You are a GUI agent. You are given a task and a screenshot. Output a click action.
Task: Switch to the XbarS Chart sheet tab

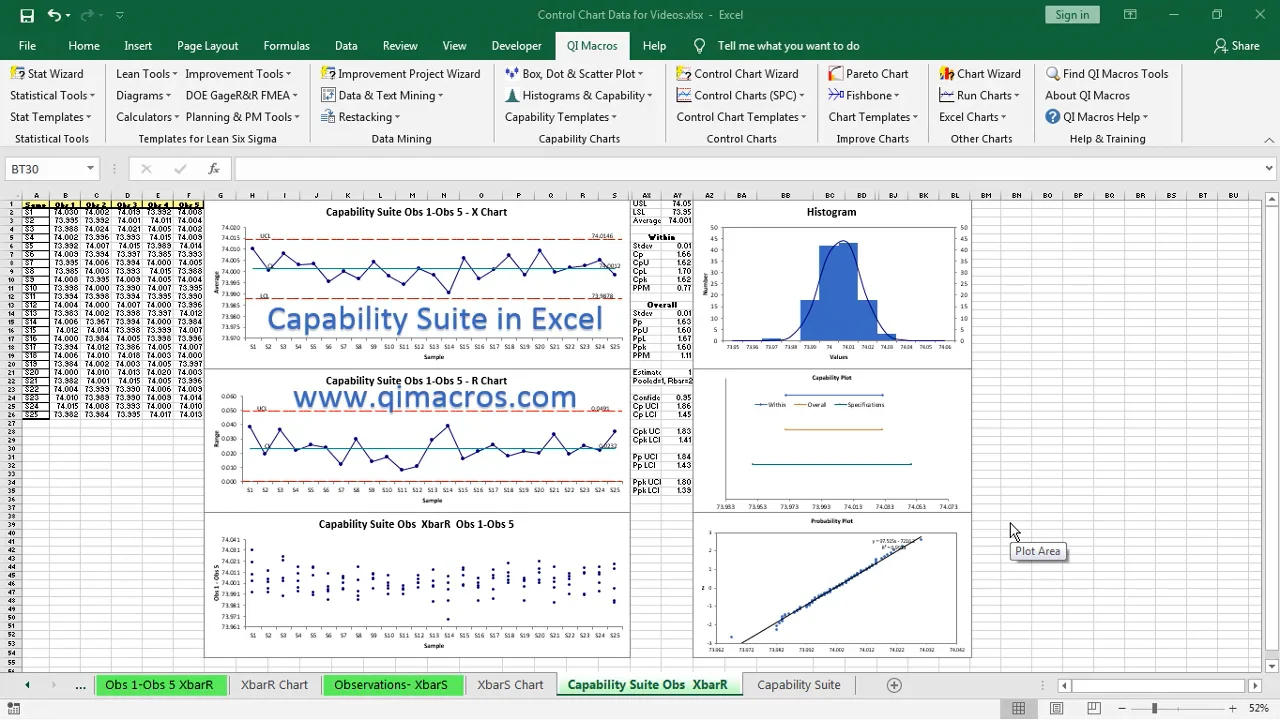pyautogui.click(x=510, y=685)
